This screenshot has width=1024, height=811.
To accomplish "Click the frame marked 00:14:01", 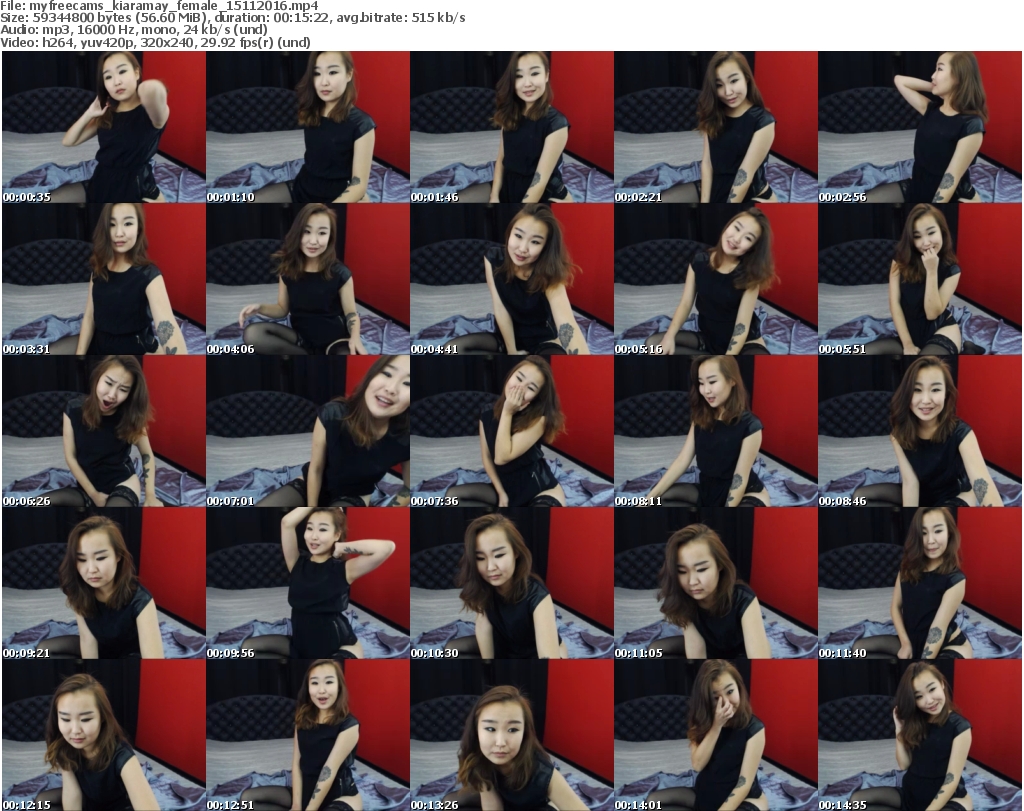I will coord(716,735).
